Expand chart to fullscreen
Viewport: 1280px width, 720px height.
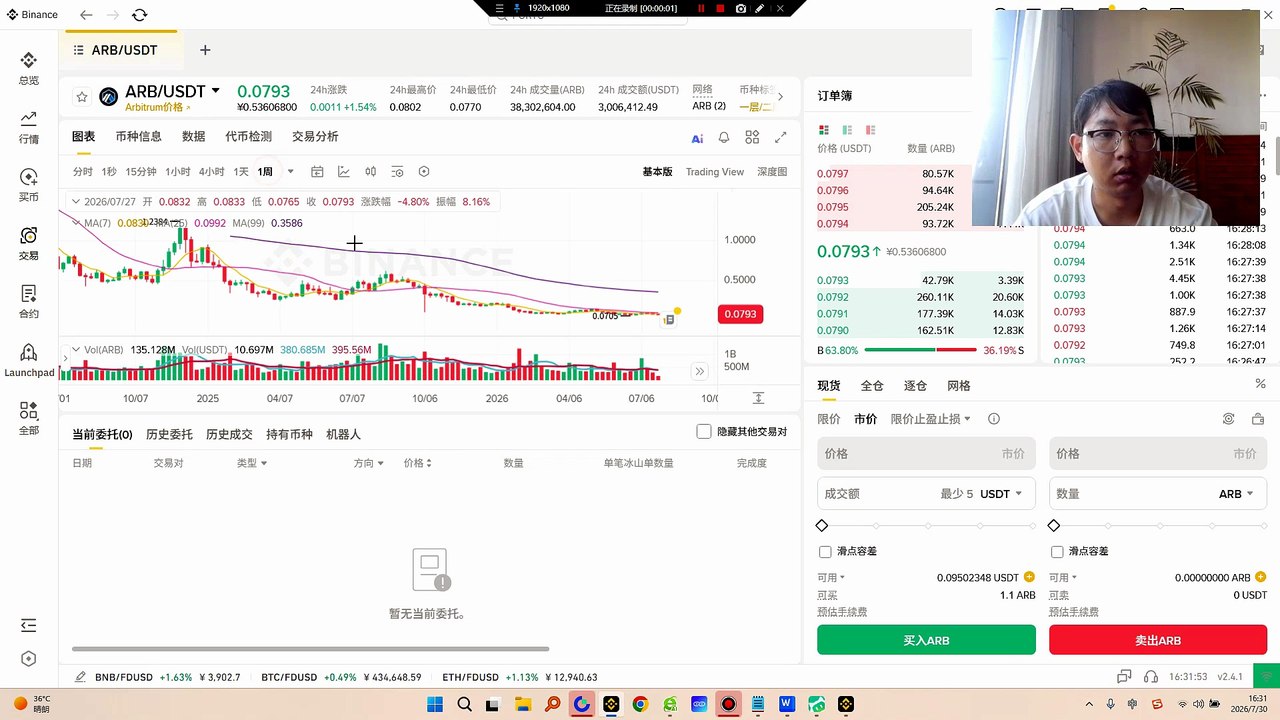click(x=780, y=138)
